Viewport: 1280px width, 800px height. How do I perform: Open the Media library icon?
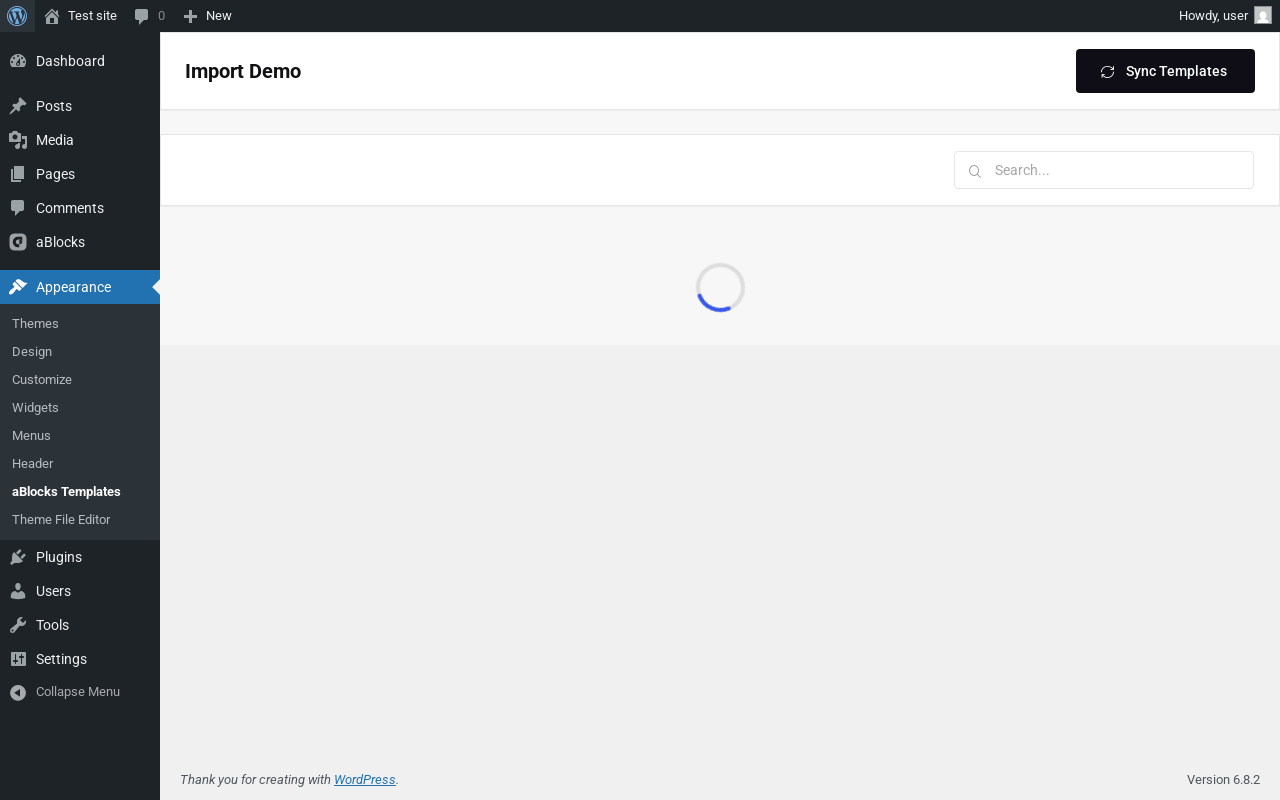pos(18,140)
